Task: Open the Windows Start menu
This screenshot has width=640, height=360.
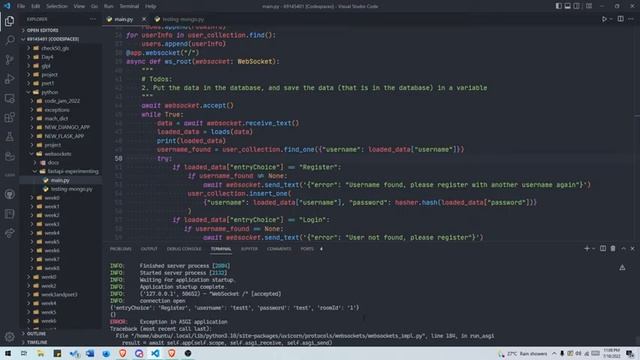Action: (x=8, y=353)
